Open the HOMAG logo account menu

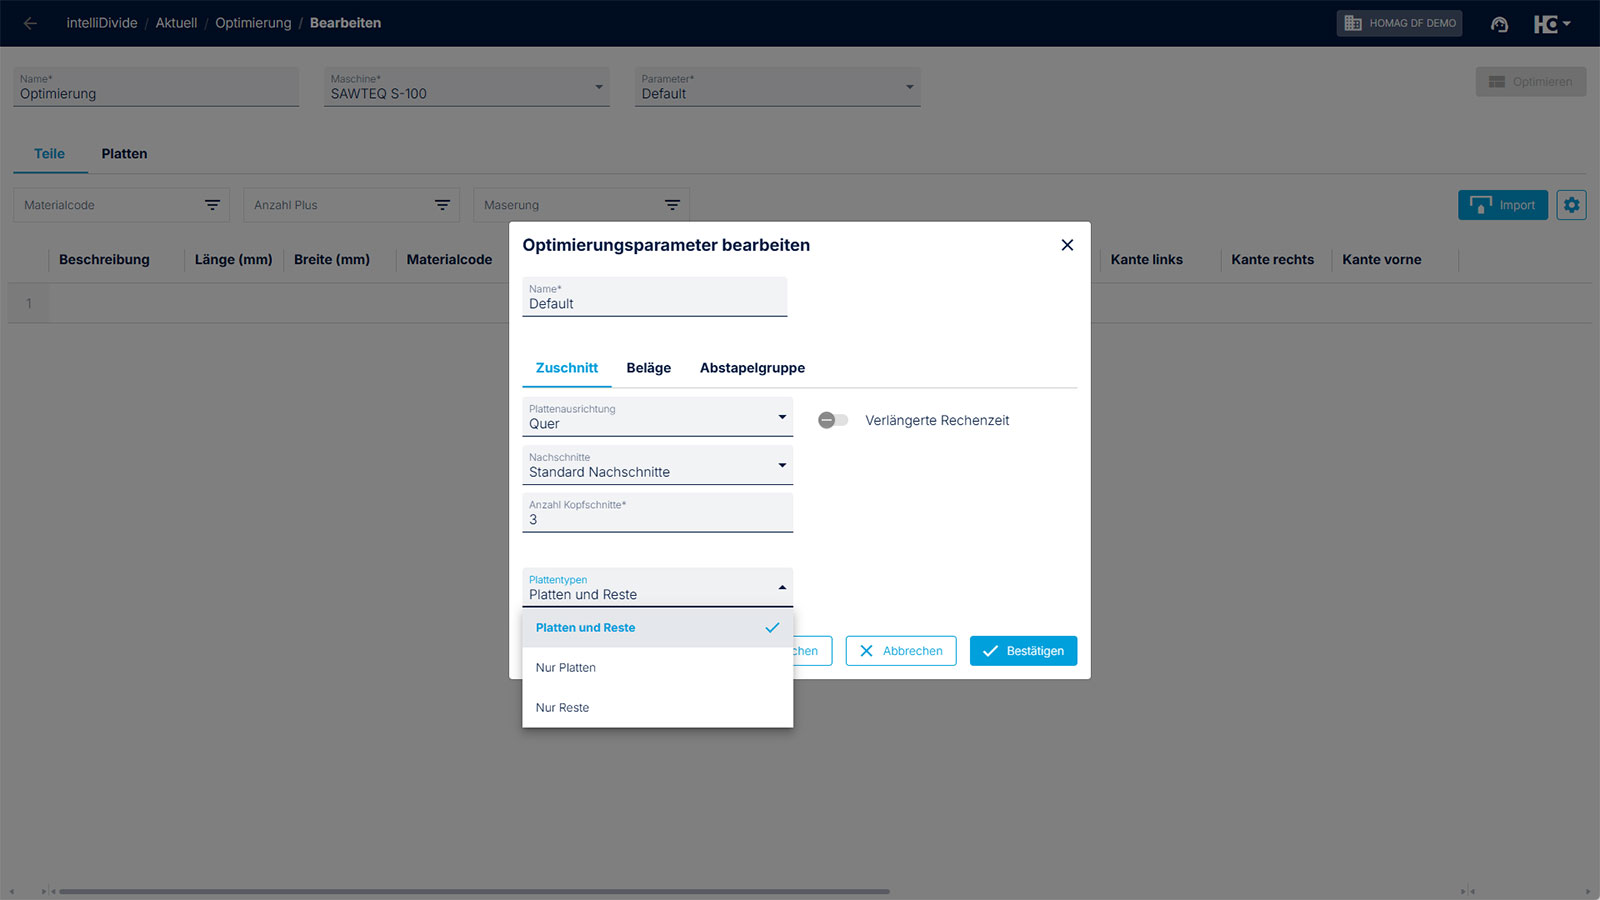[1551, 24]
